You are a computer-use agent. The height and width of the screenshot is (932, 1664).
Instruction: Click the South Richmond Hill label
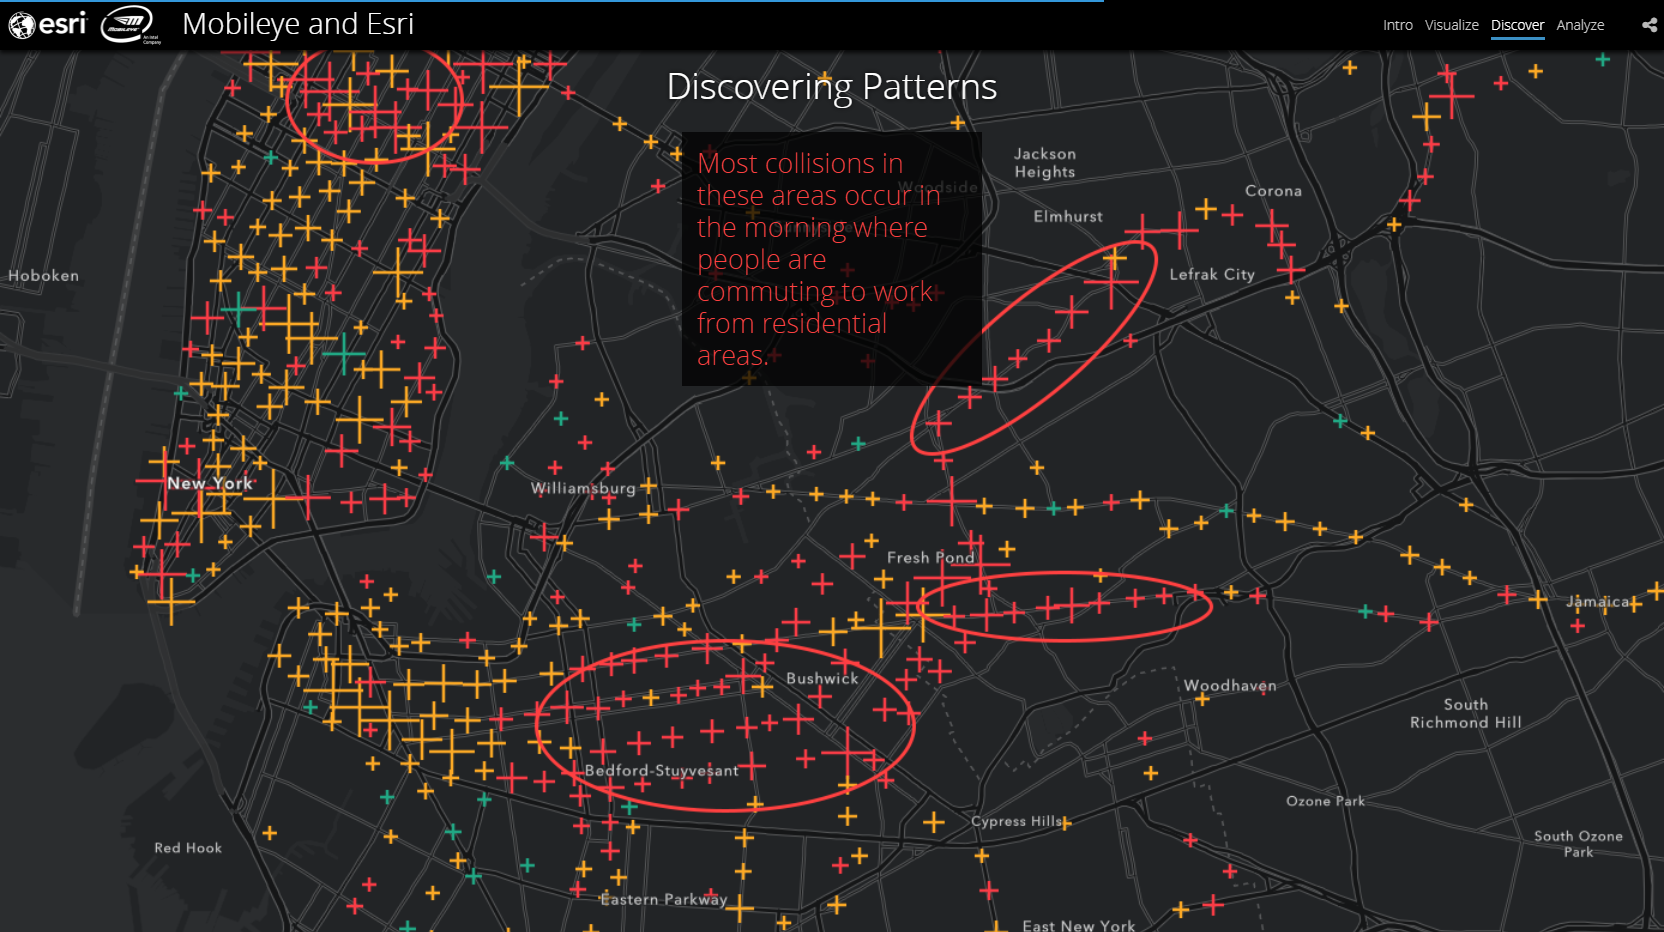pyautogui.click(x=1465, y=714)
